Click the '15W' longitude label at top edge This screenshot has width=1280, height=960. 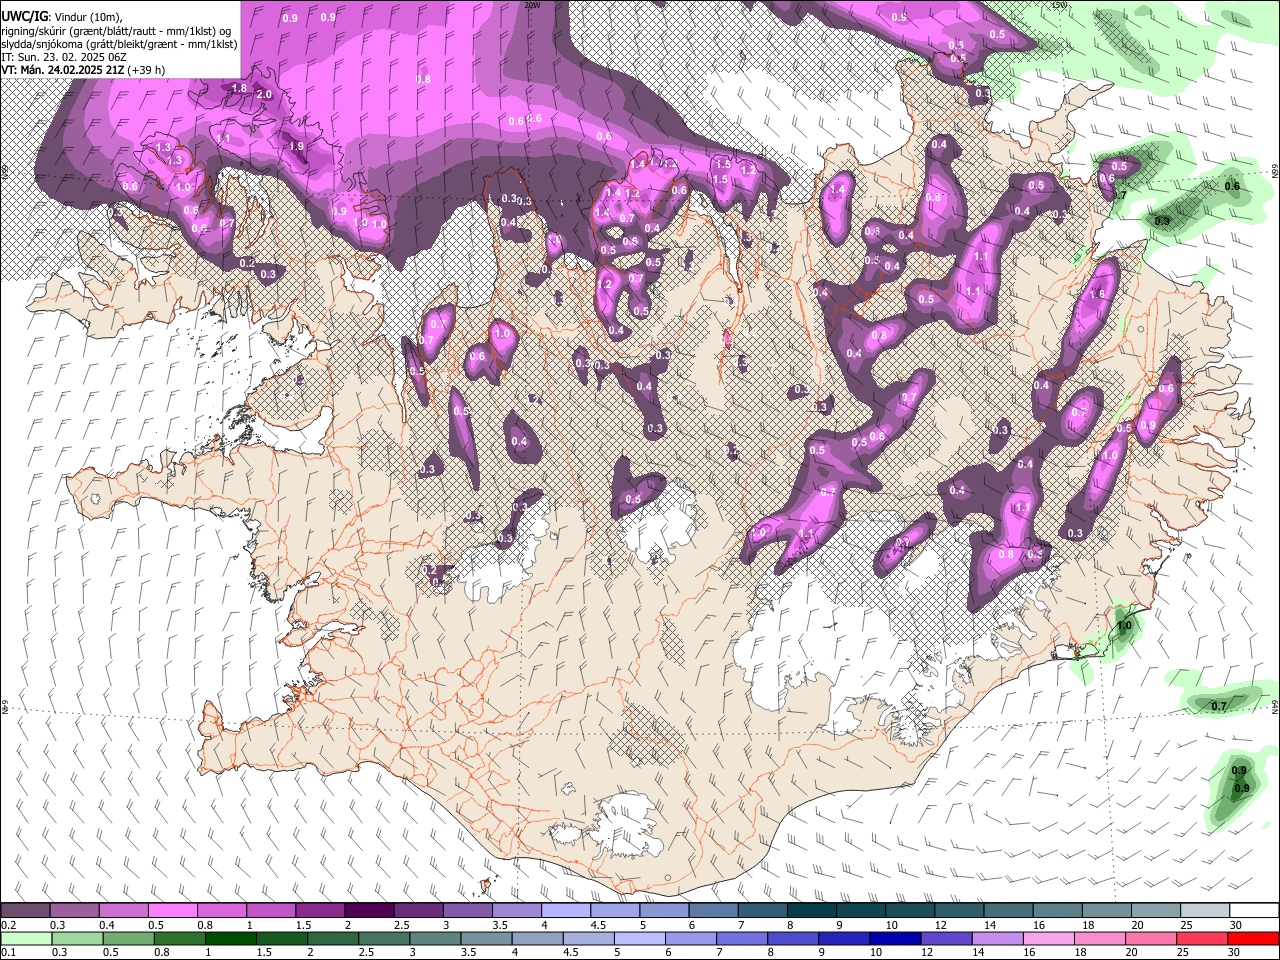pos(1060,5)
